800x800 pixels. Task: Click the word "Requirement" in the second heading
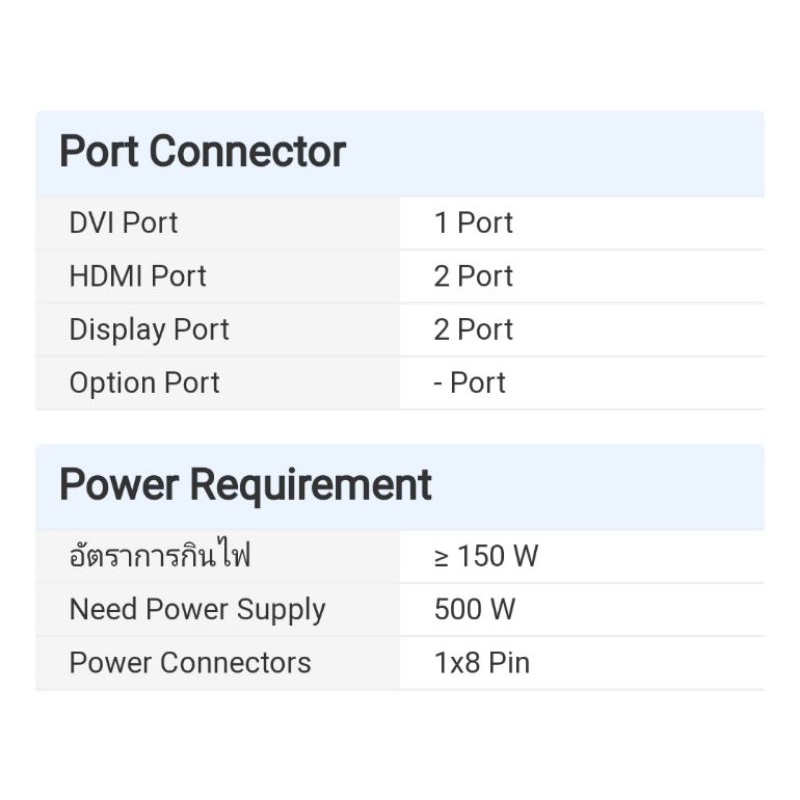(311, 485)
